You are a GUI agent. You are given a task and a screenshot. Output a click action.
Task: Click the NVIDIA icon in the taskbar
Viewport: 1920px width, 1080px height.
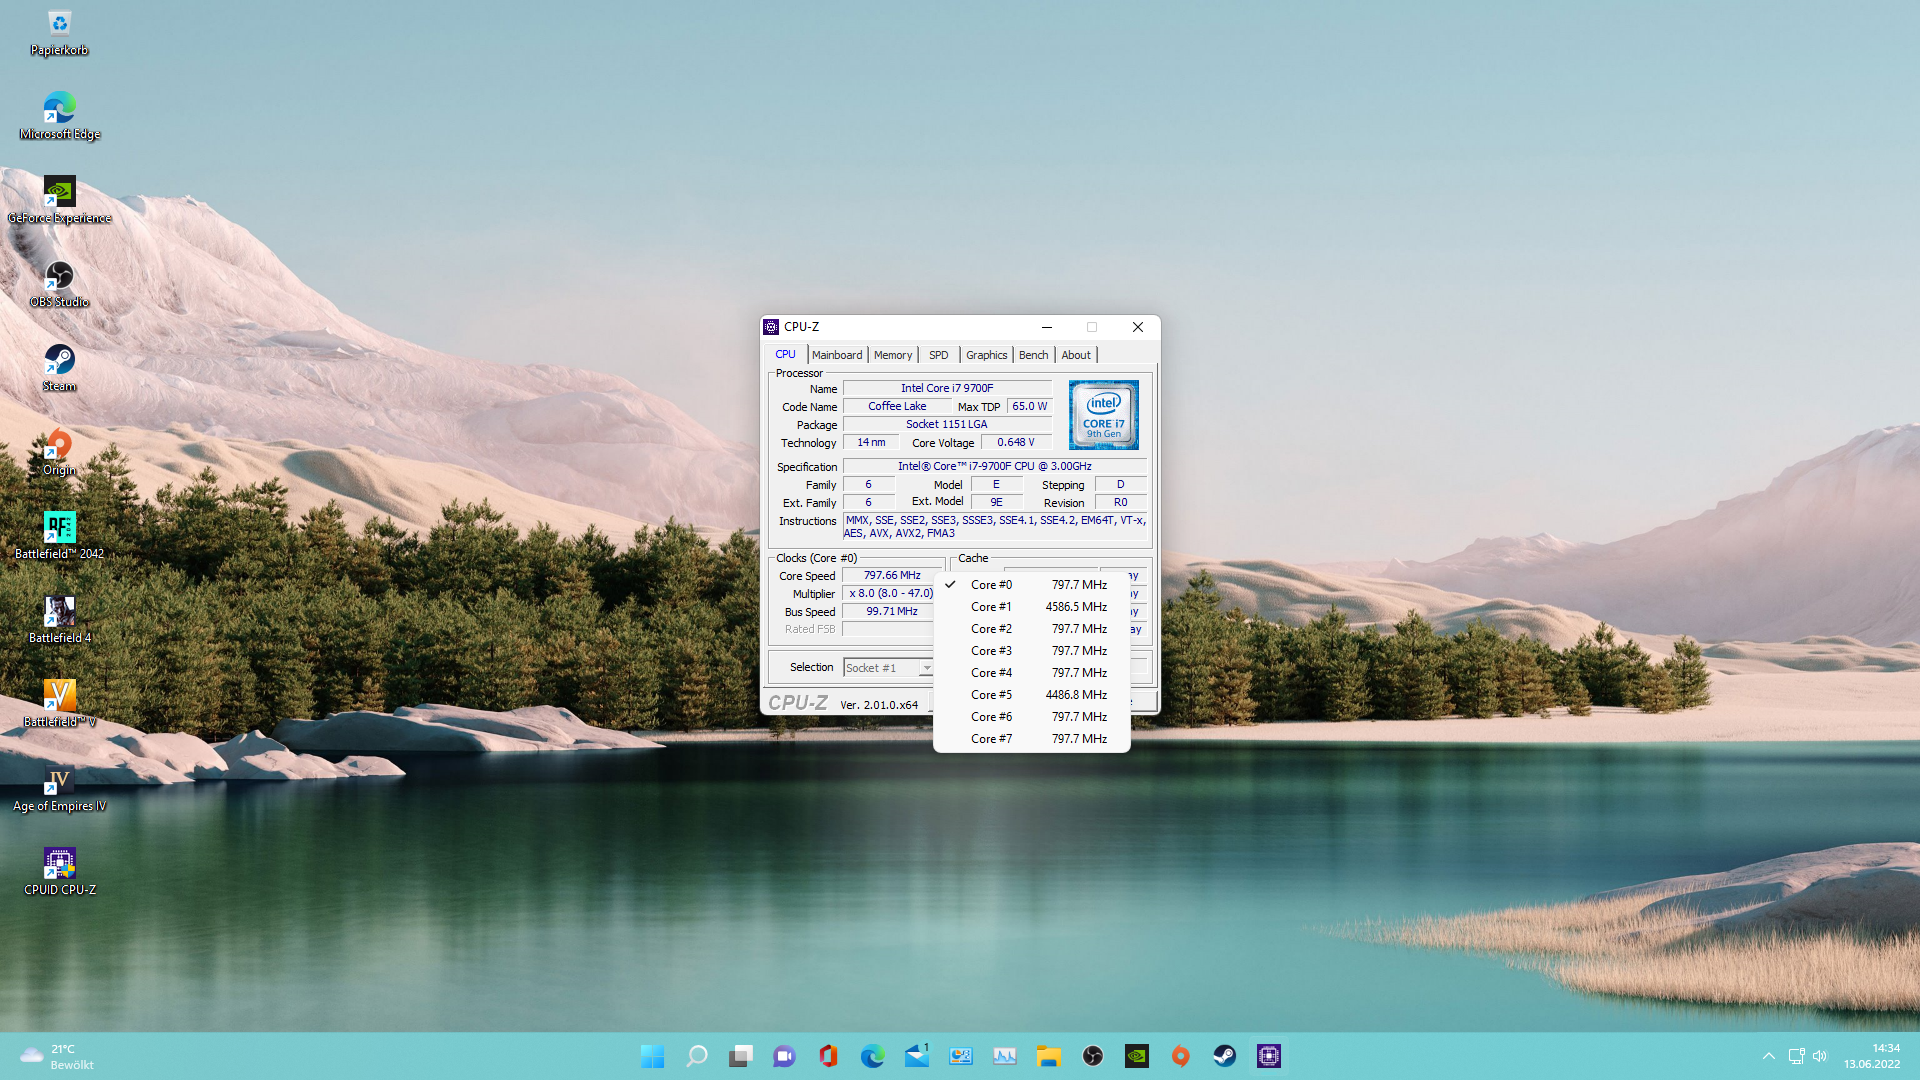pyautogui.click(x=1137, y=1056)
